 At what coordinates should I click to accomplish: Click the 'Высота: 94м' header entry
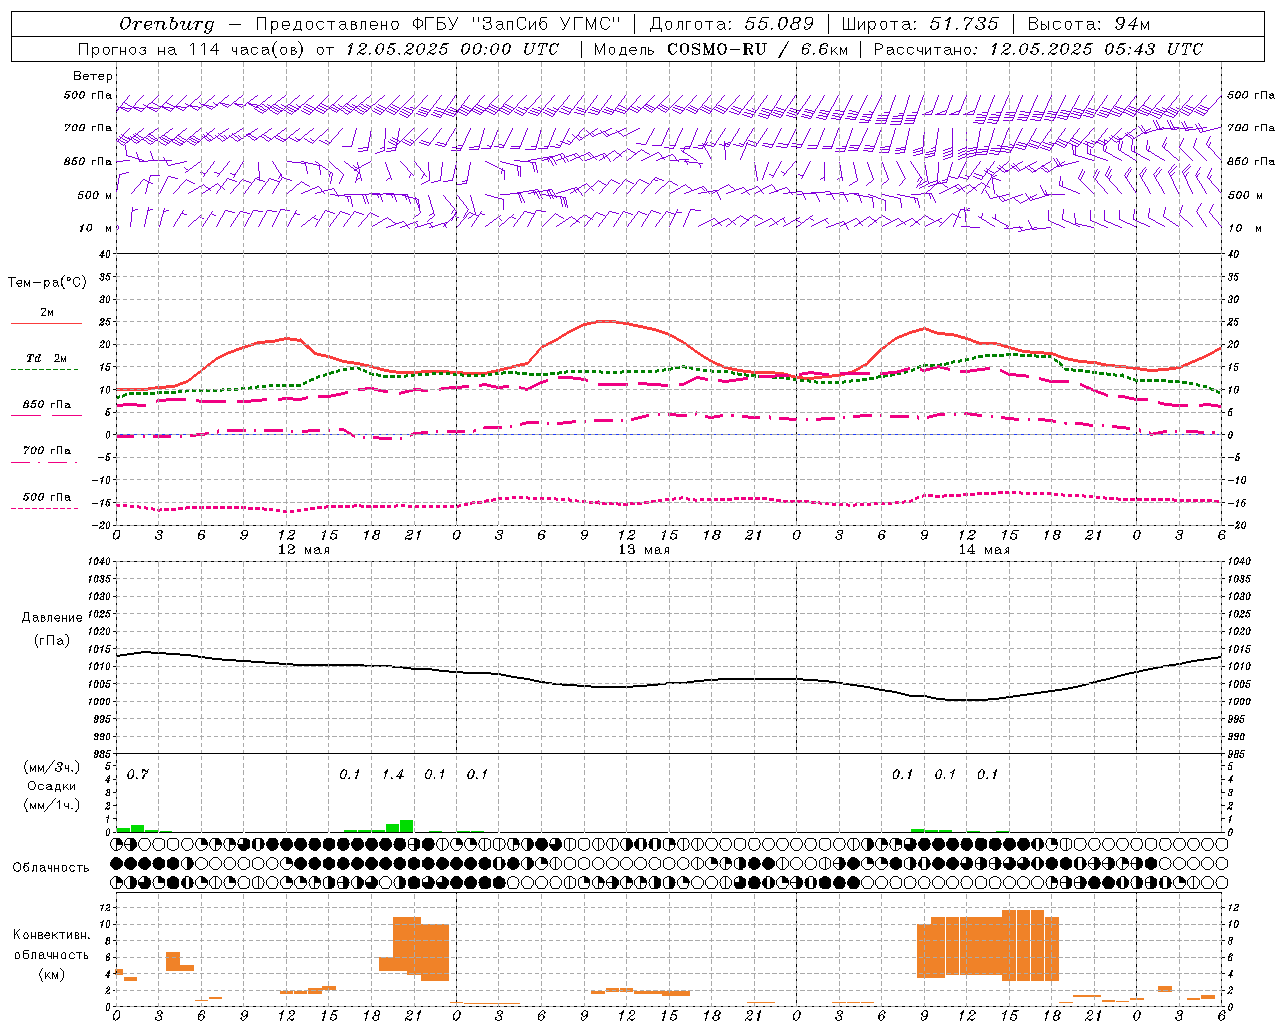tap(1089, 24)
